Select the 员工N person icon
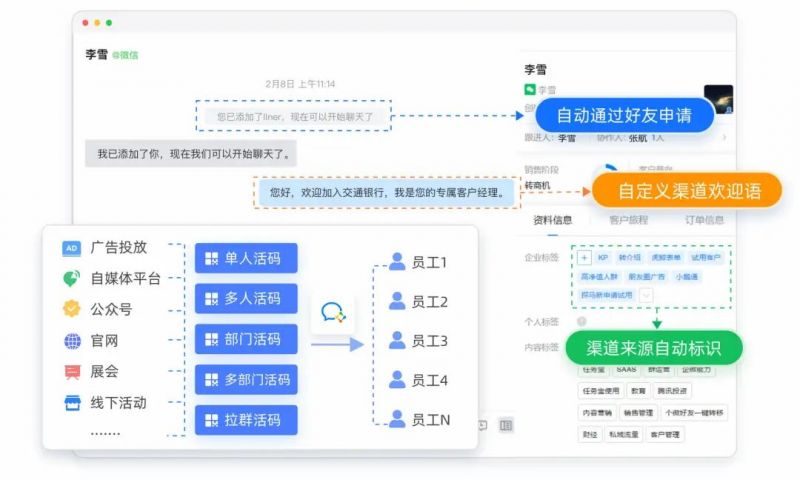Viewport: 800px width, 480px height. 396,419
